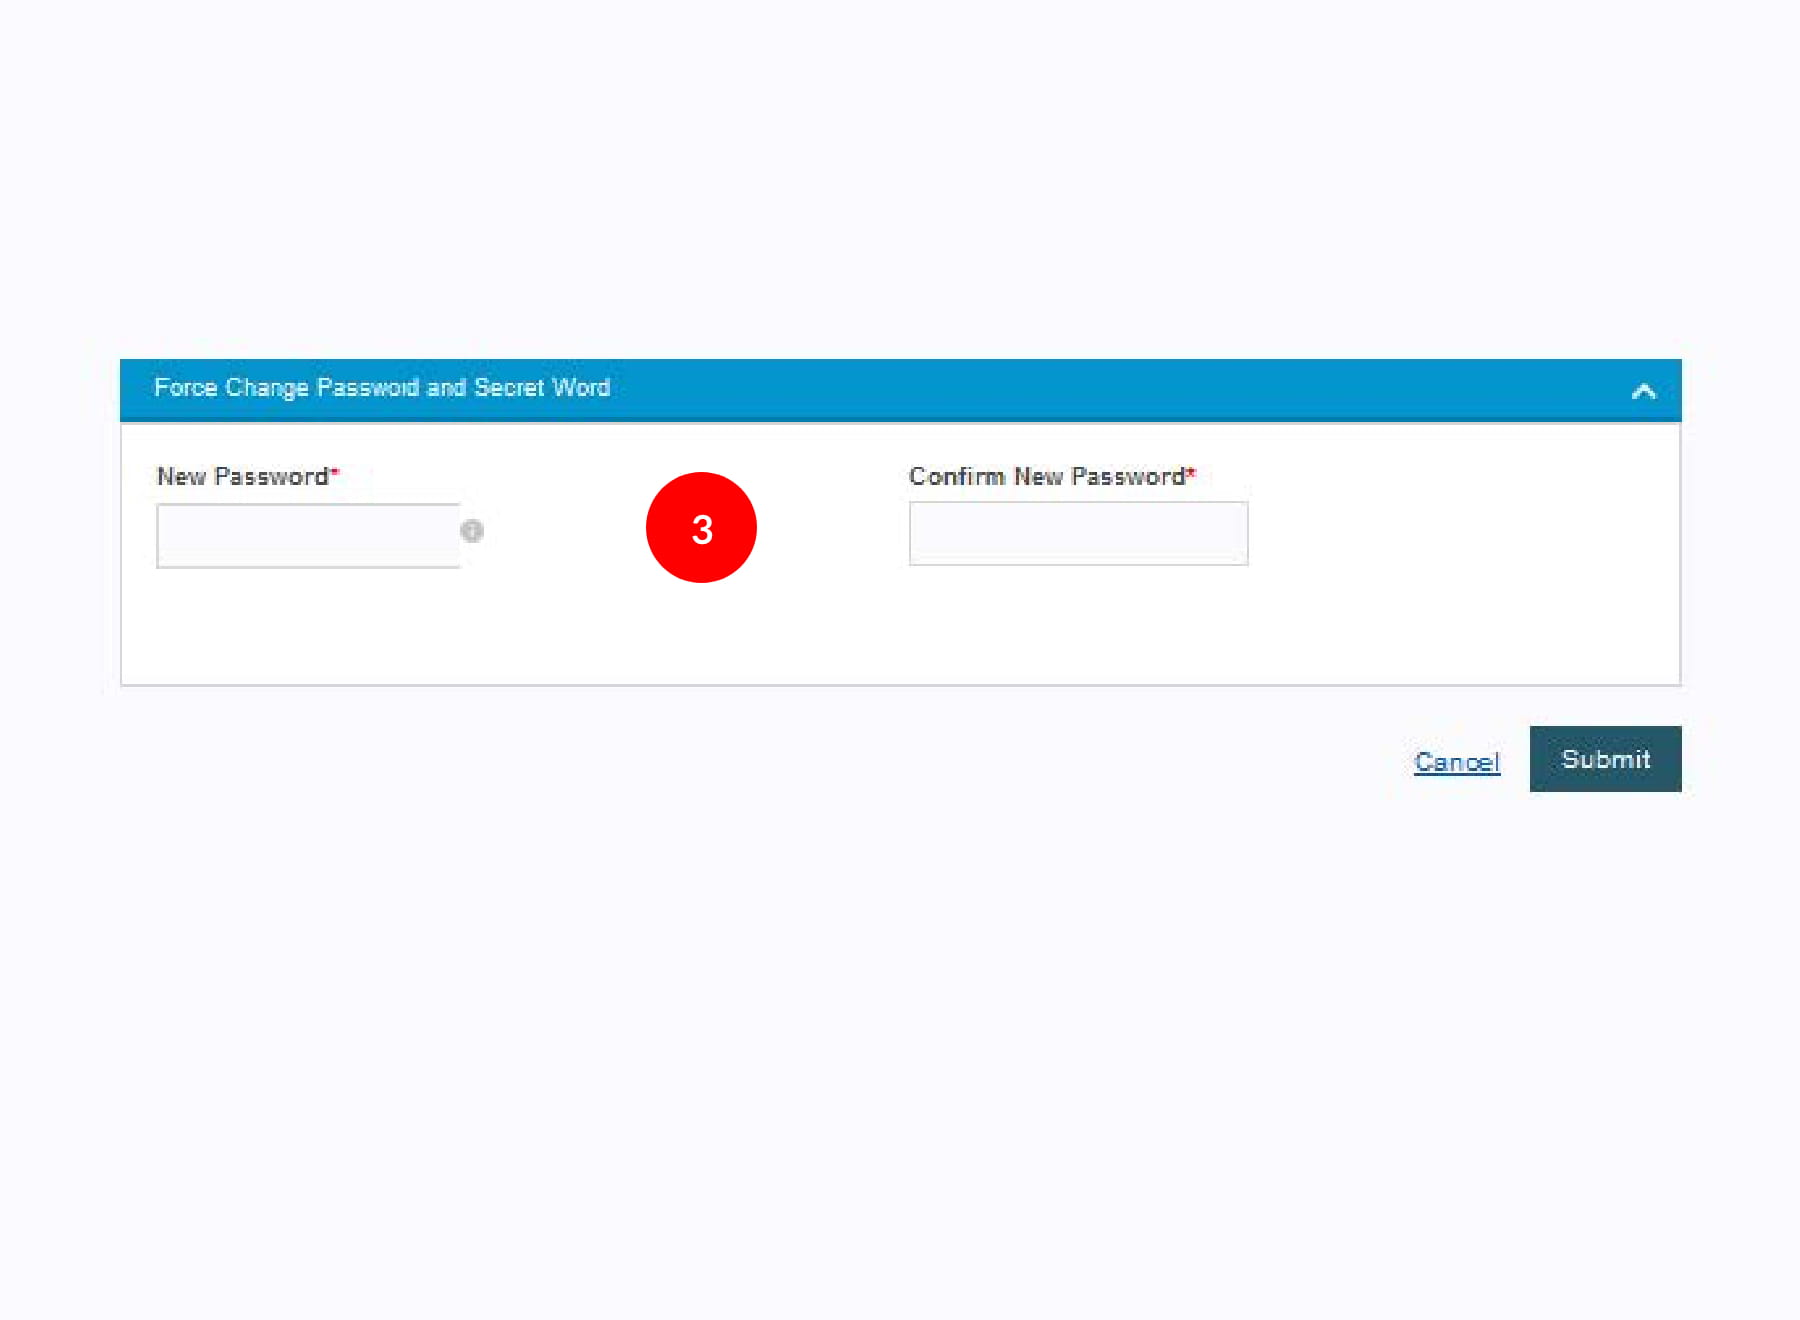The image size is (1800, 1320).
Task: Click the info icon beside New Password
Action: (x=471, y=531)
